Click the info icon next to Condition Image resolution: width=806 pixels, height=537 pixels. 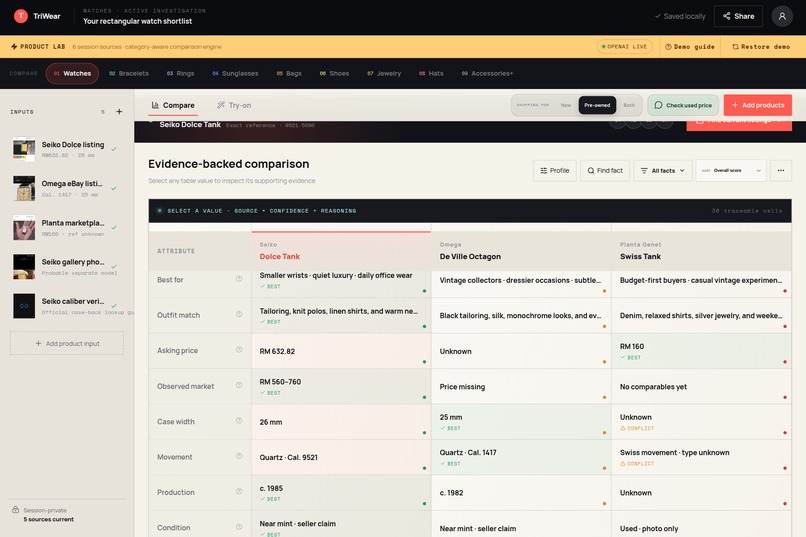pos(239,527)
